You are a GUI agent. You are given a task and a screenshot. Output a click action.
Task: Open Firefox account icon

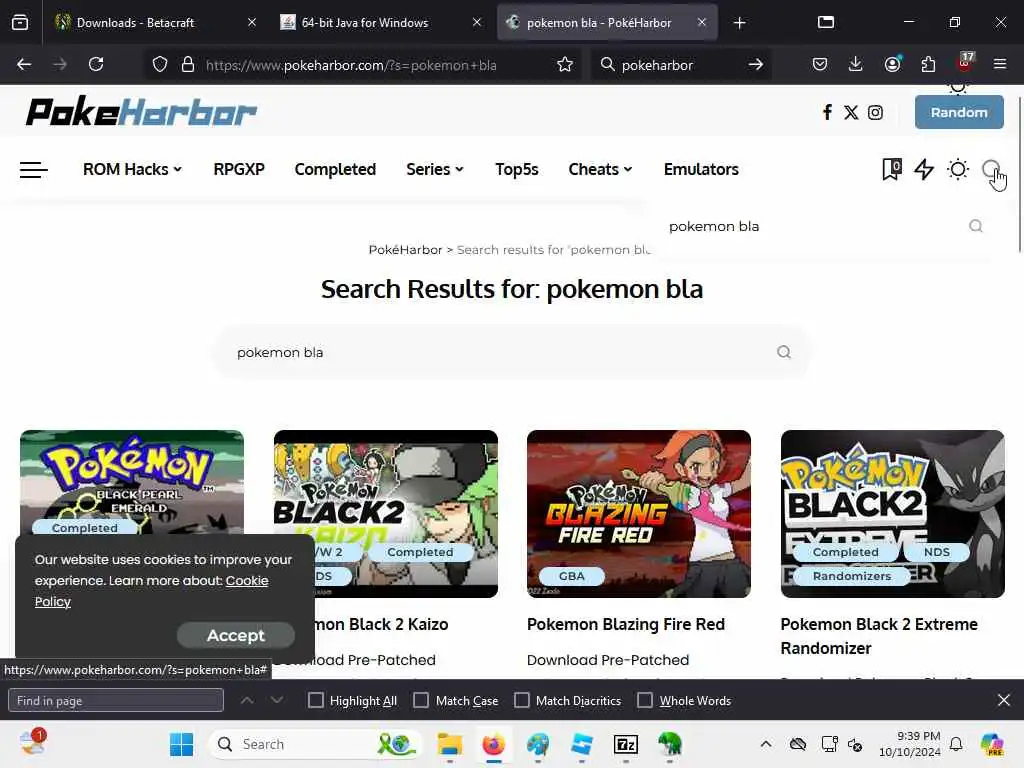[x=892, y=64]
